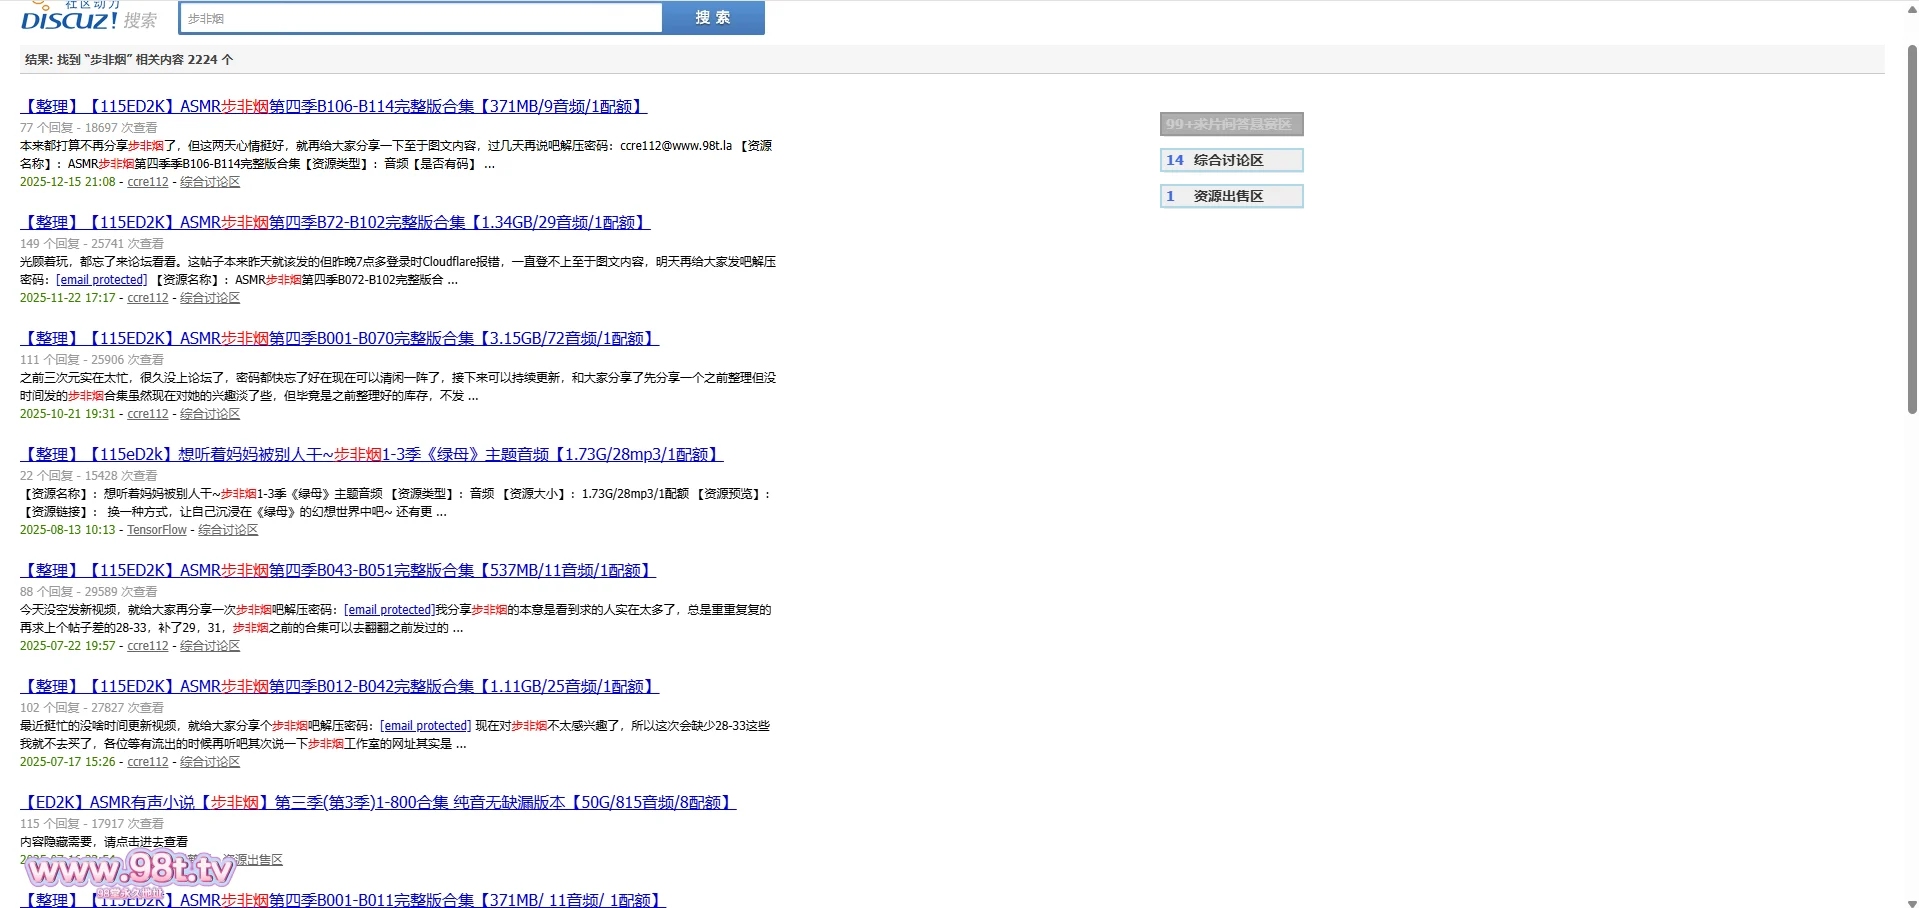Click the vertical scrollbar thumb
This screenshot has width=1919, height=908.
tap(1911, 230)
